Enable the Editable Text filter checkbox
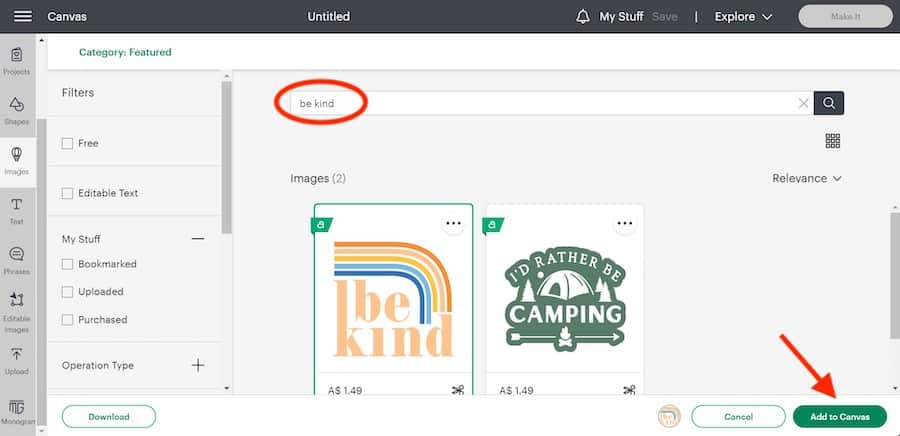Screen dimensions: 900x436 tap(67, 193)
